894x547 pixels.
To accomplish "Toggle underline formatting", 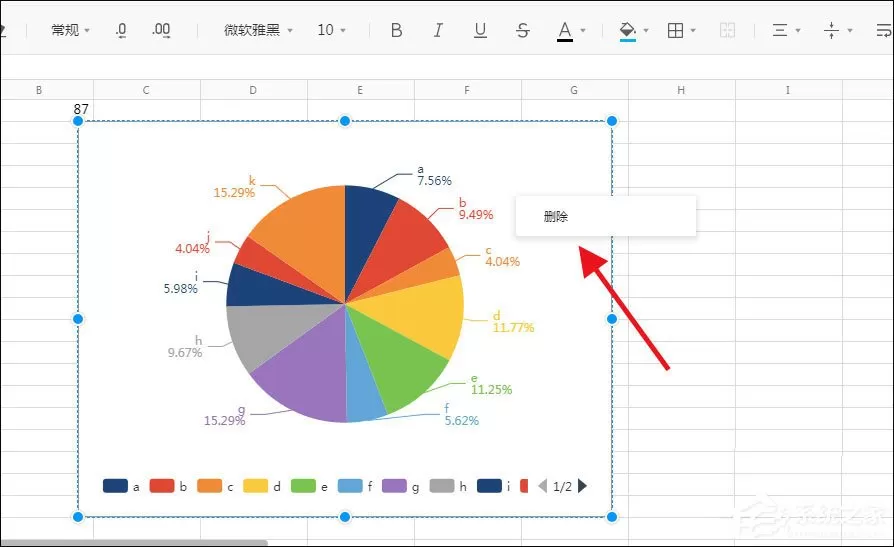I will pyautogui.click(x=480, y=30).
